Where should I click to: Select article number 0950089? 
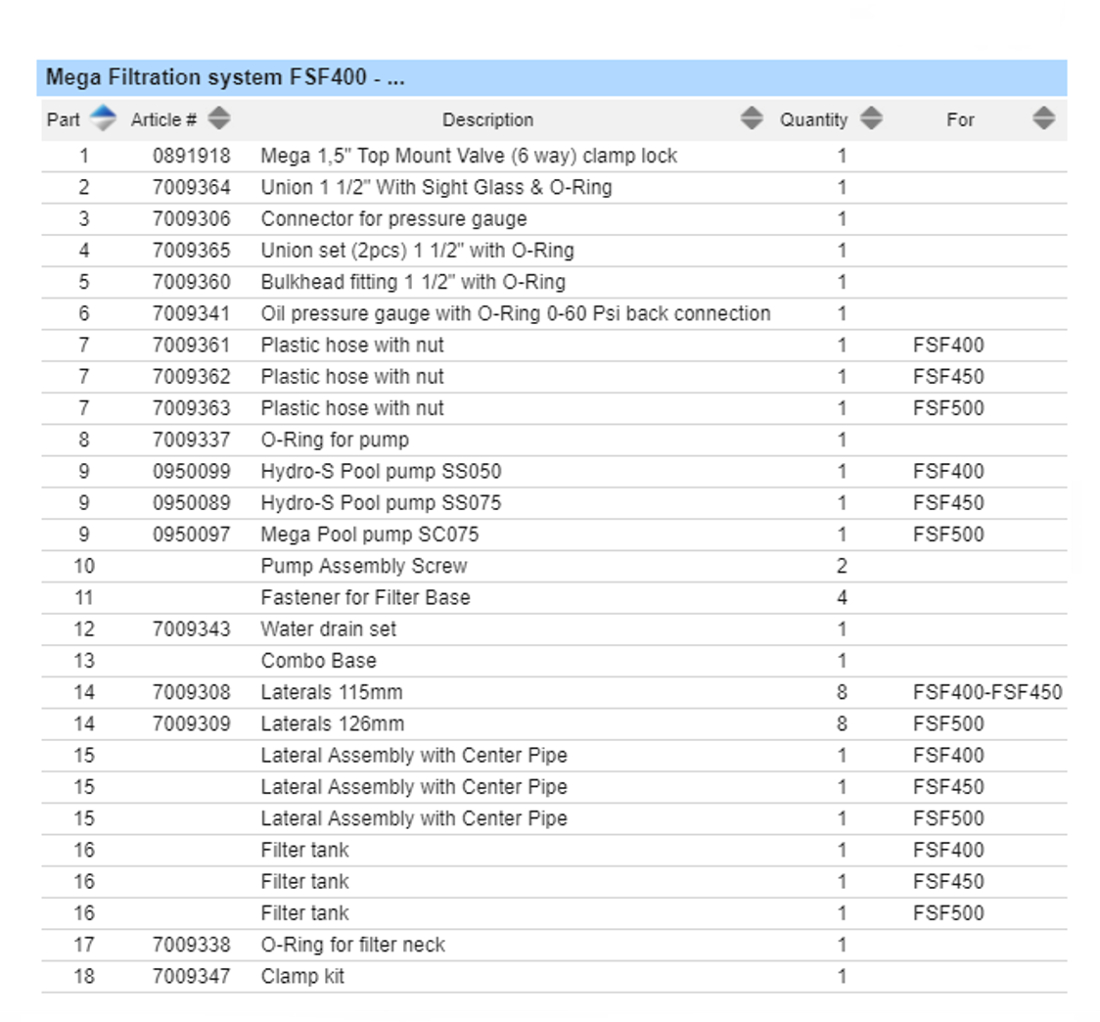[x=192, y=503]
